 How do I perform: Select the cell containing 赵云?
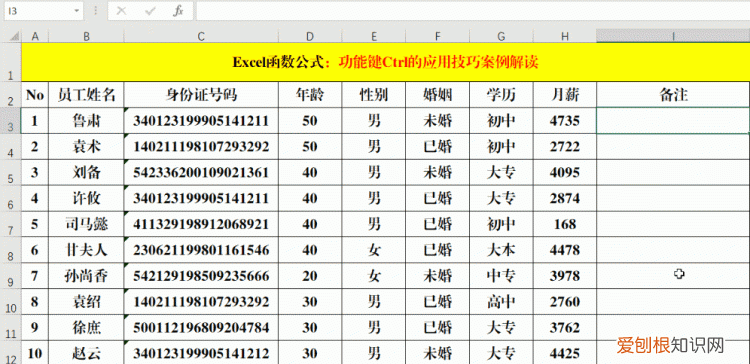point(86,353)
